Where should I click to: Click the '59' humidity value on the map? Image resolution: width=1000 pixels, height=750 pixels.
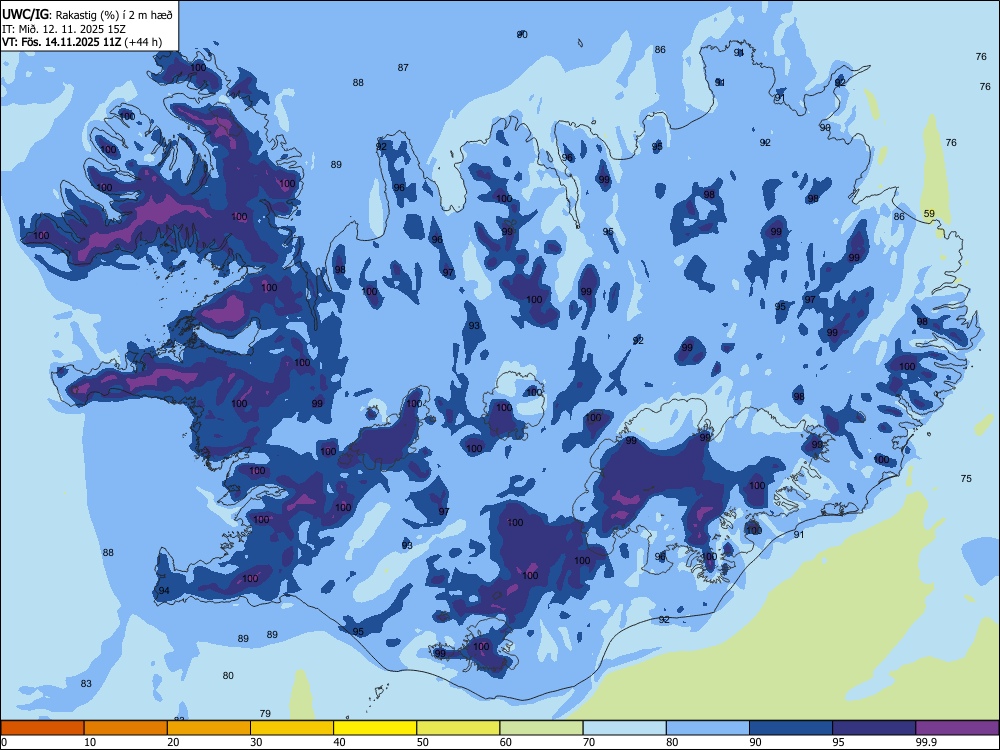click(x=929, y=214)
